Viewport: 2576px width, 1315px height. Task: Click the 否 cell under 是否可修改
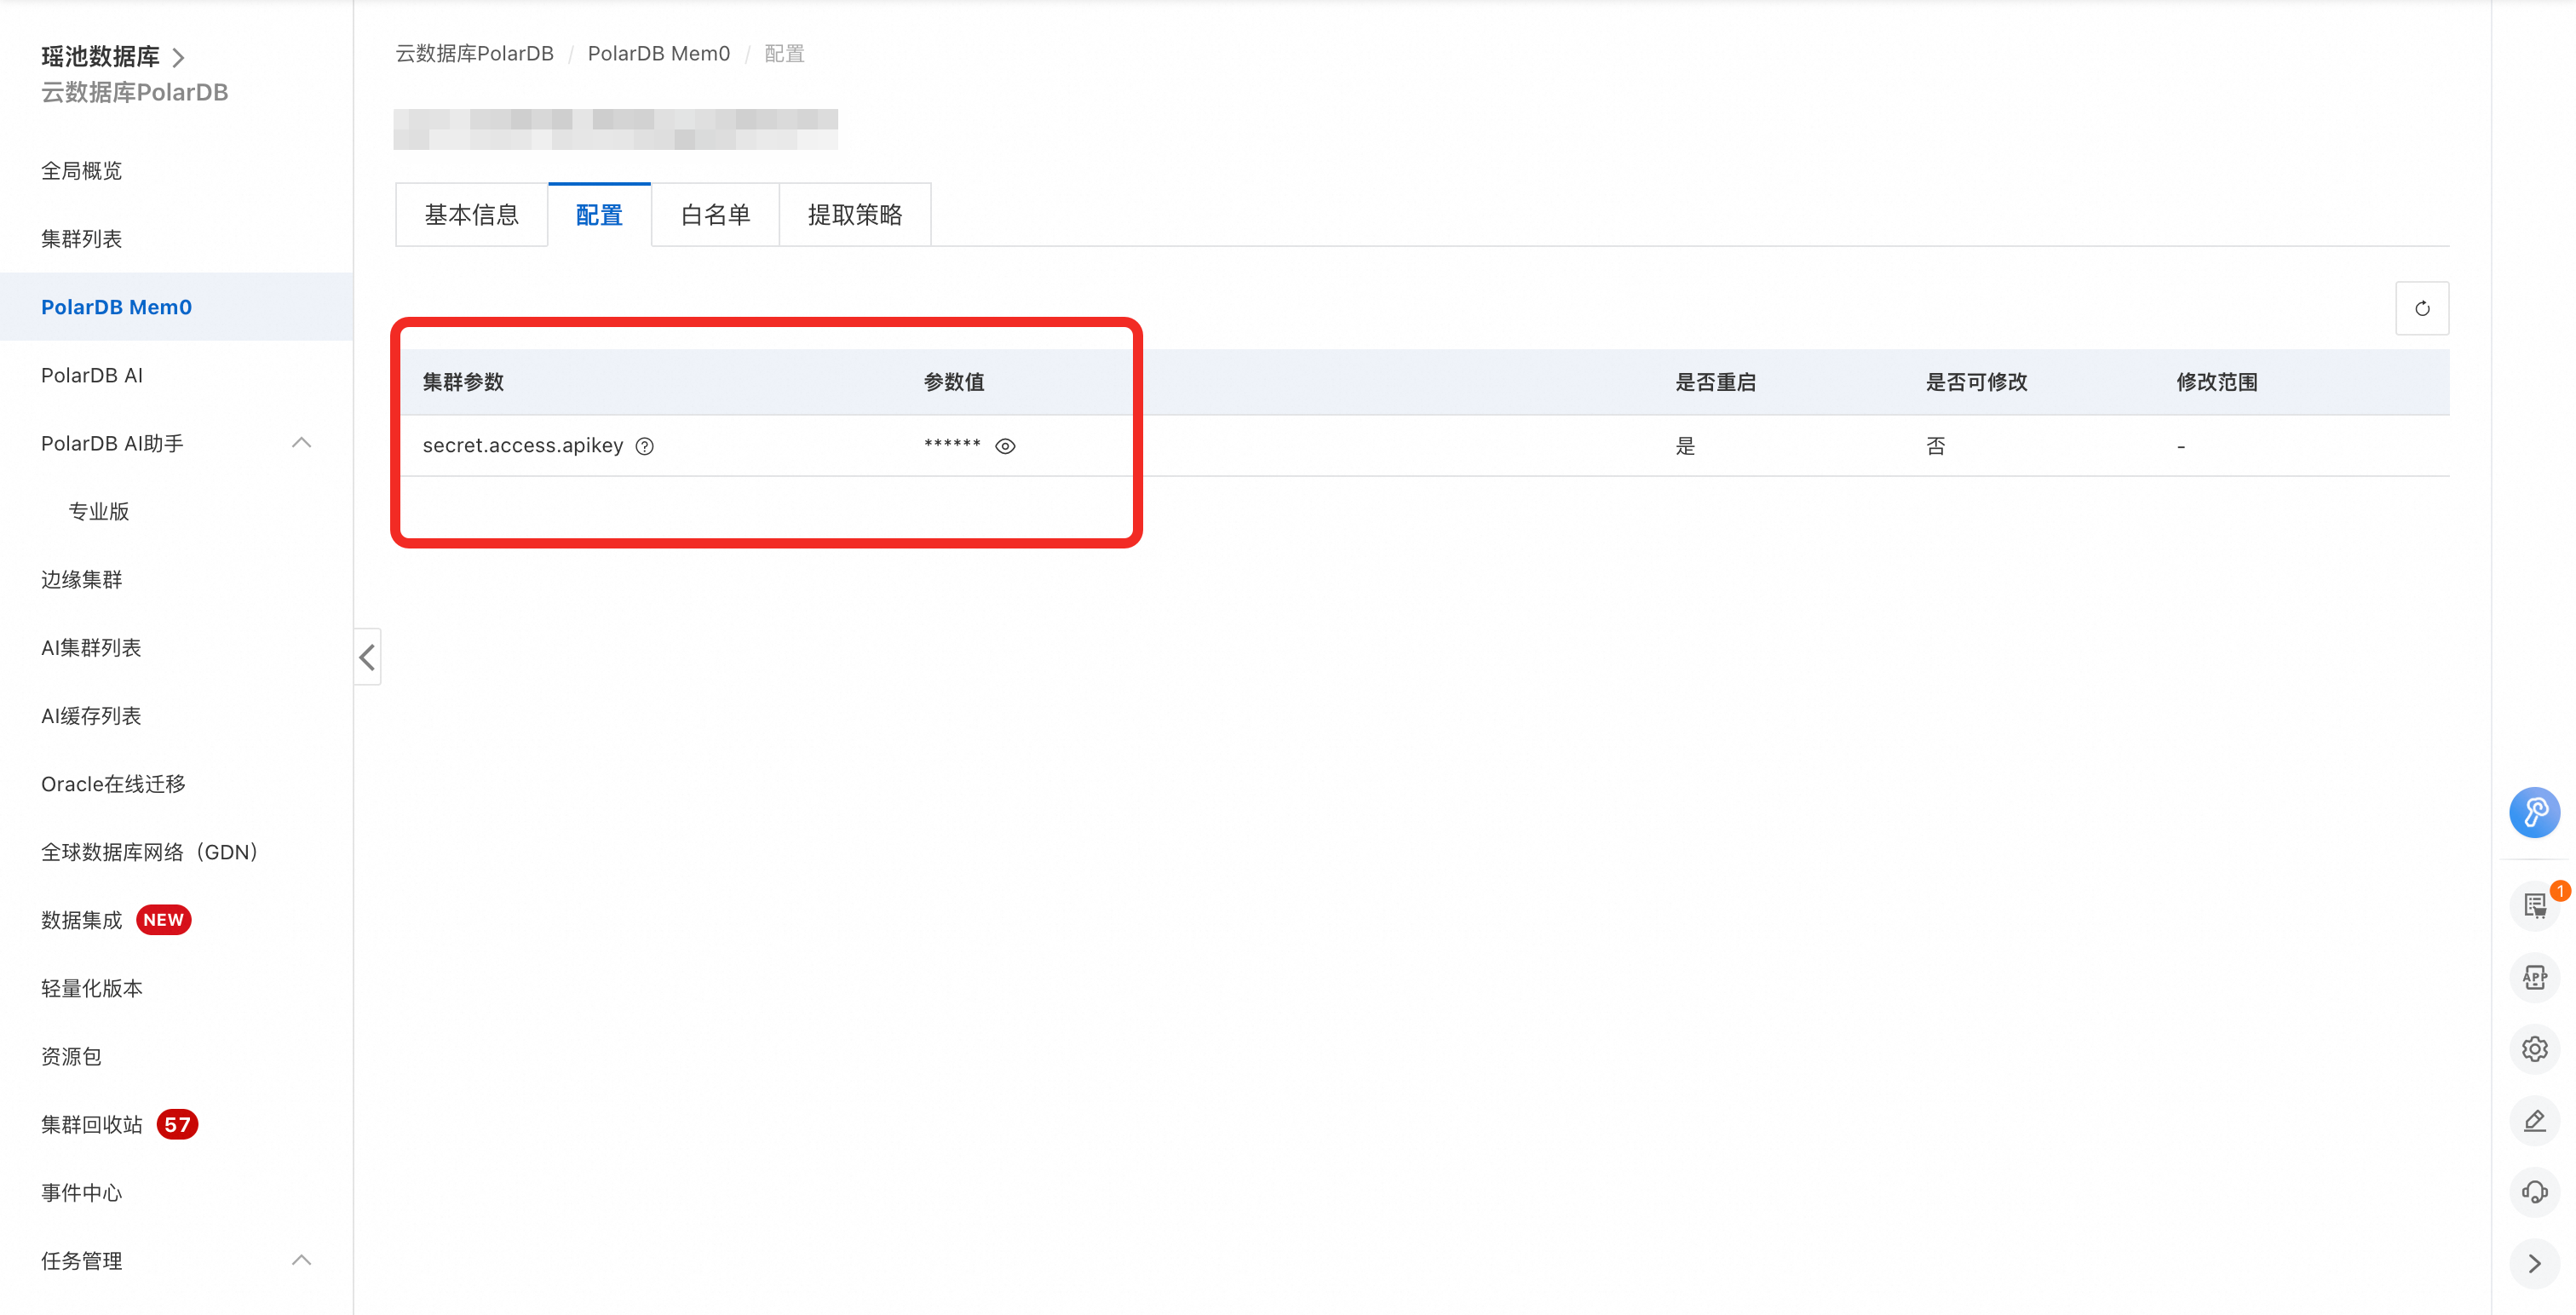[1937, 446]
